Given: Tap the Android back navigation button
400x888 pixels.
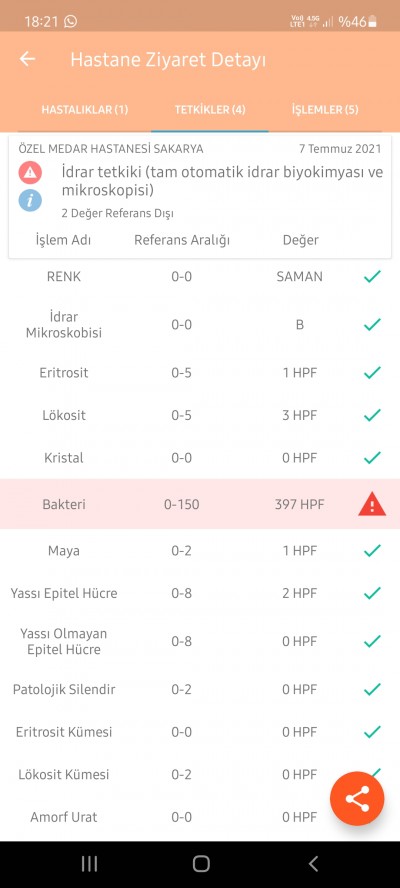Looking at the screenshot, I should point(313,864).
